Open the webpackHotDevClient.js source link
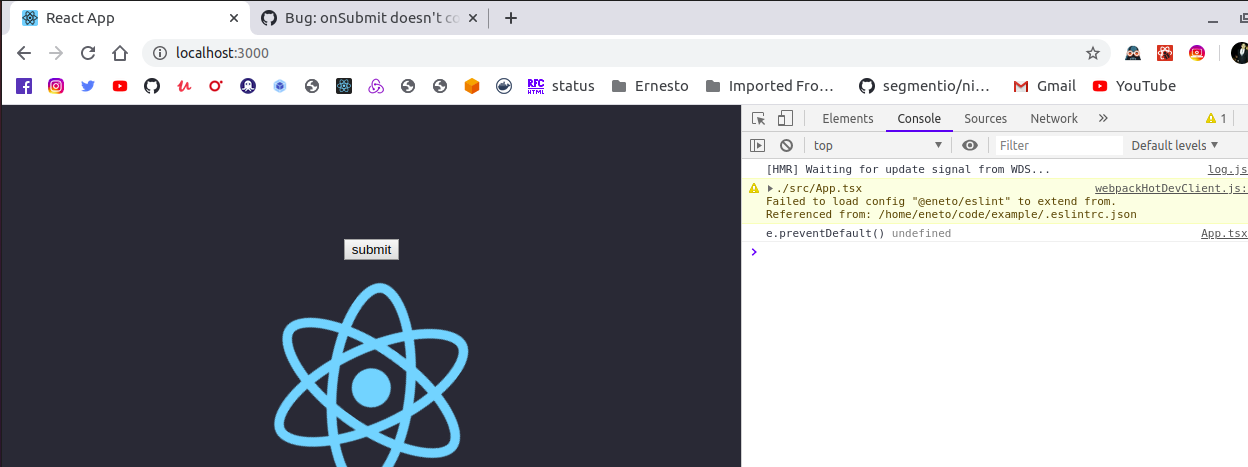Viewport: 1248px width, 467px height. tap(1171, 188)
